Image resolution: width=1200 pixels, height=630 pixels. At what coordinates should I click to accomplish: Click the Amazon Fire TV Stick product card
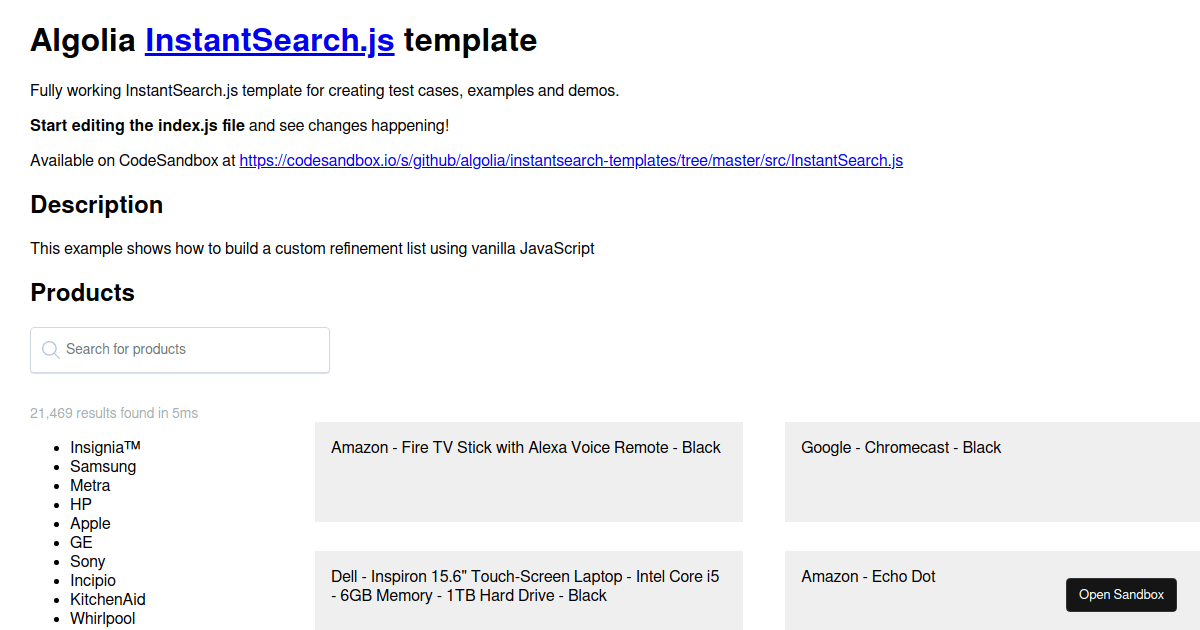coord(528,471)
